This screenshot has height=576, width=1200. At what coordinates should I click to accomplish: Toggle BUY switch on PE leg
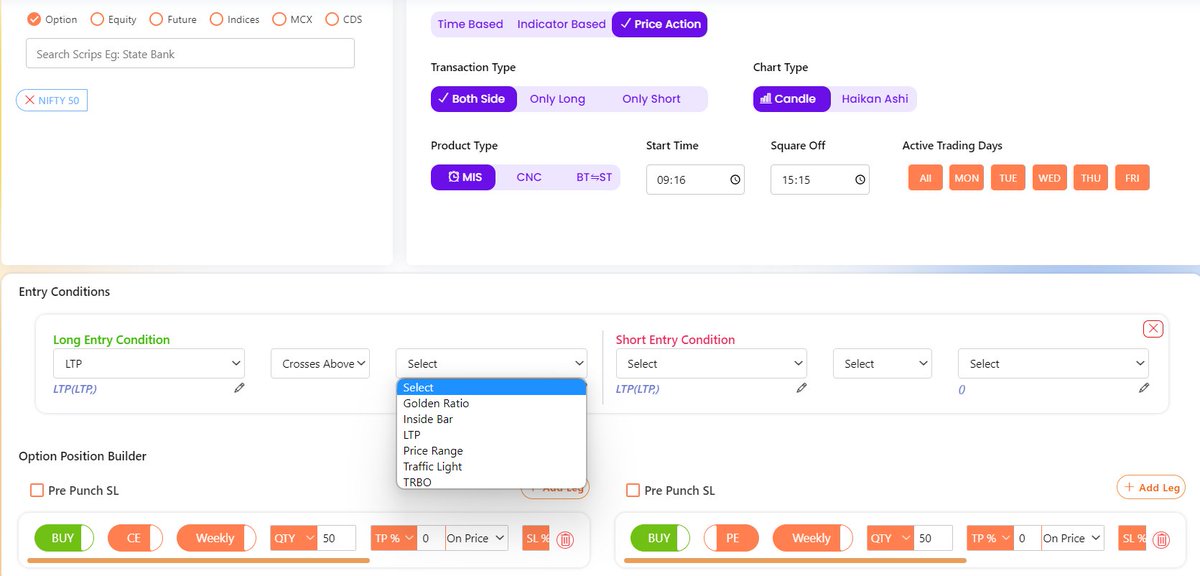coord(660,538)
